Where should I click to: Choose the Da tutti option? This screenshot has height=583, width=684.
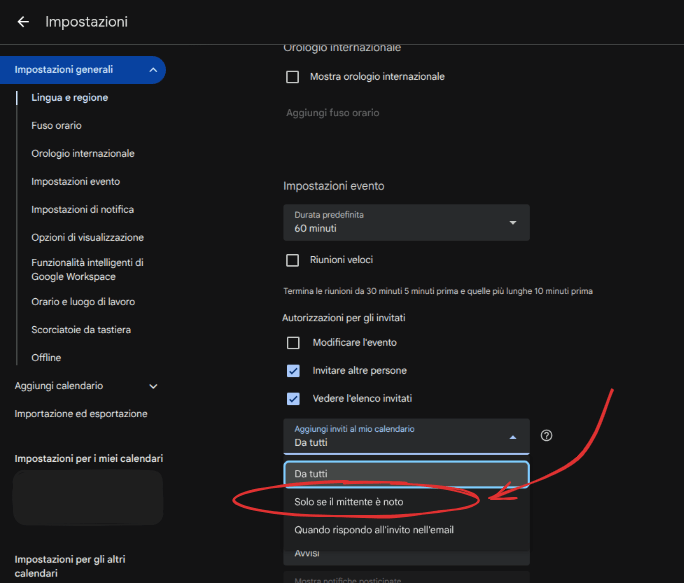(313, 474)
